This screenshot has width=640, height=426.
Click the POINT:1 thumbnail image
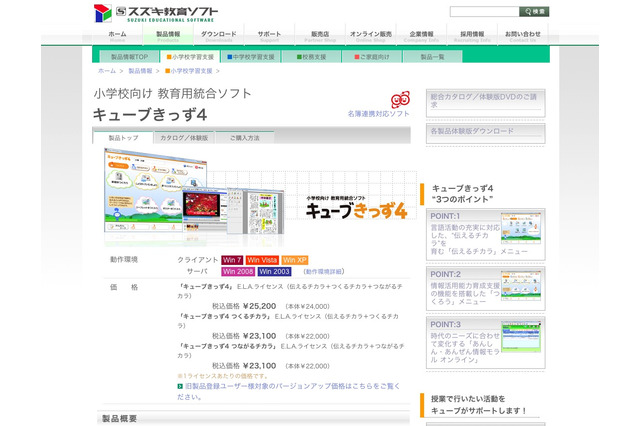pyautogui.click(x=521, y=228)
